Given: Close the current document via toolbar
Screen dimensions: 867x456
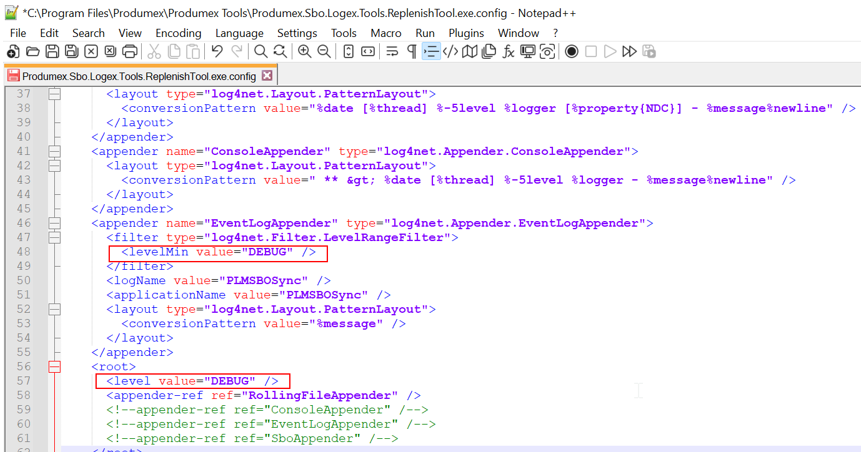Looking at the screenshot, I should [91, 52].
